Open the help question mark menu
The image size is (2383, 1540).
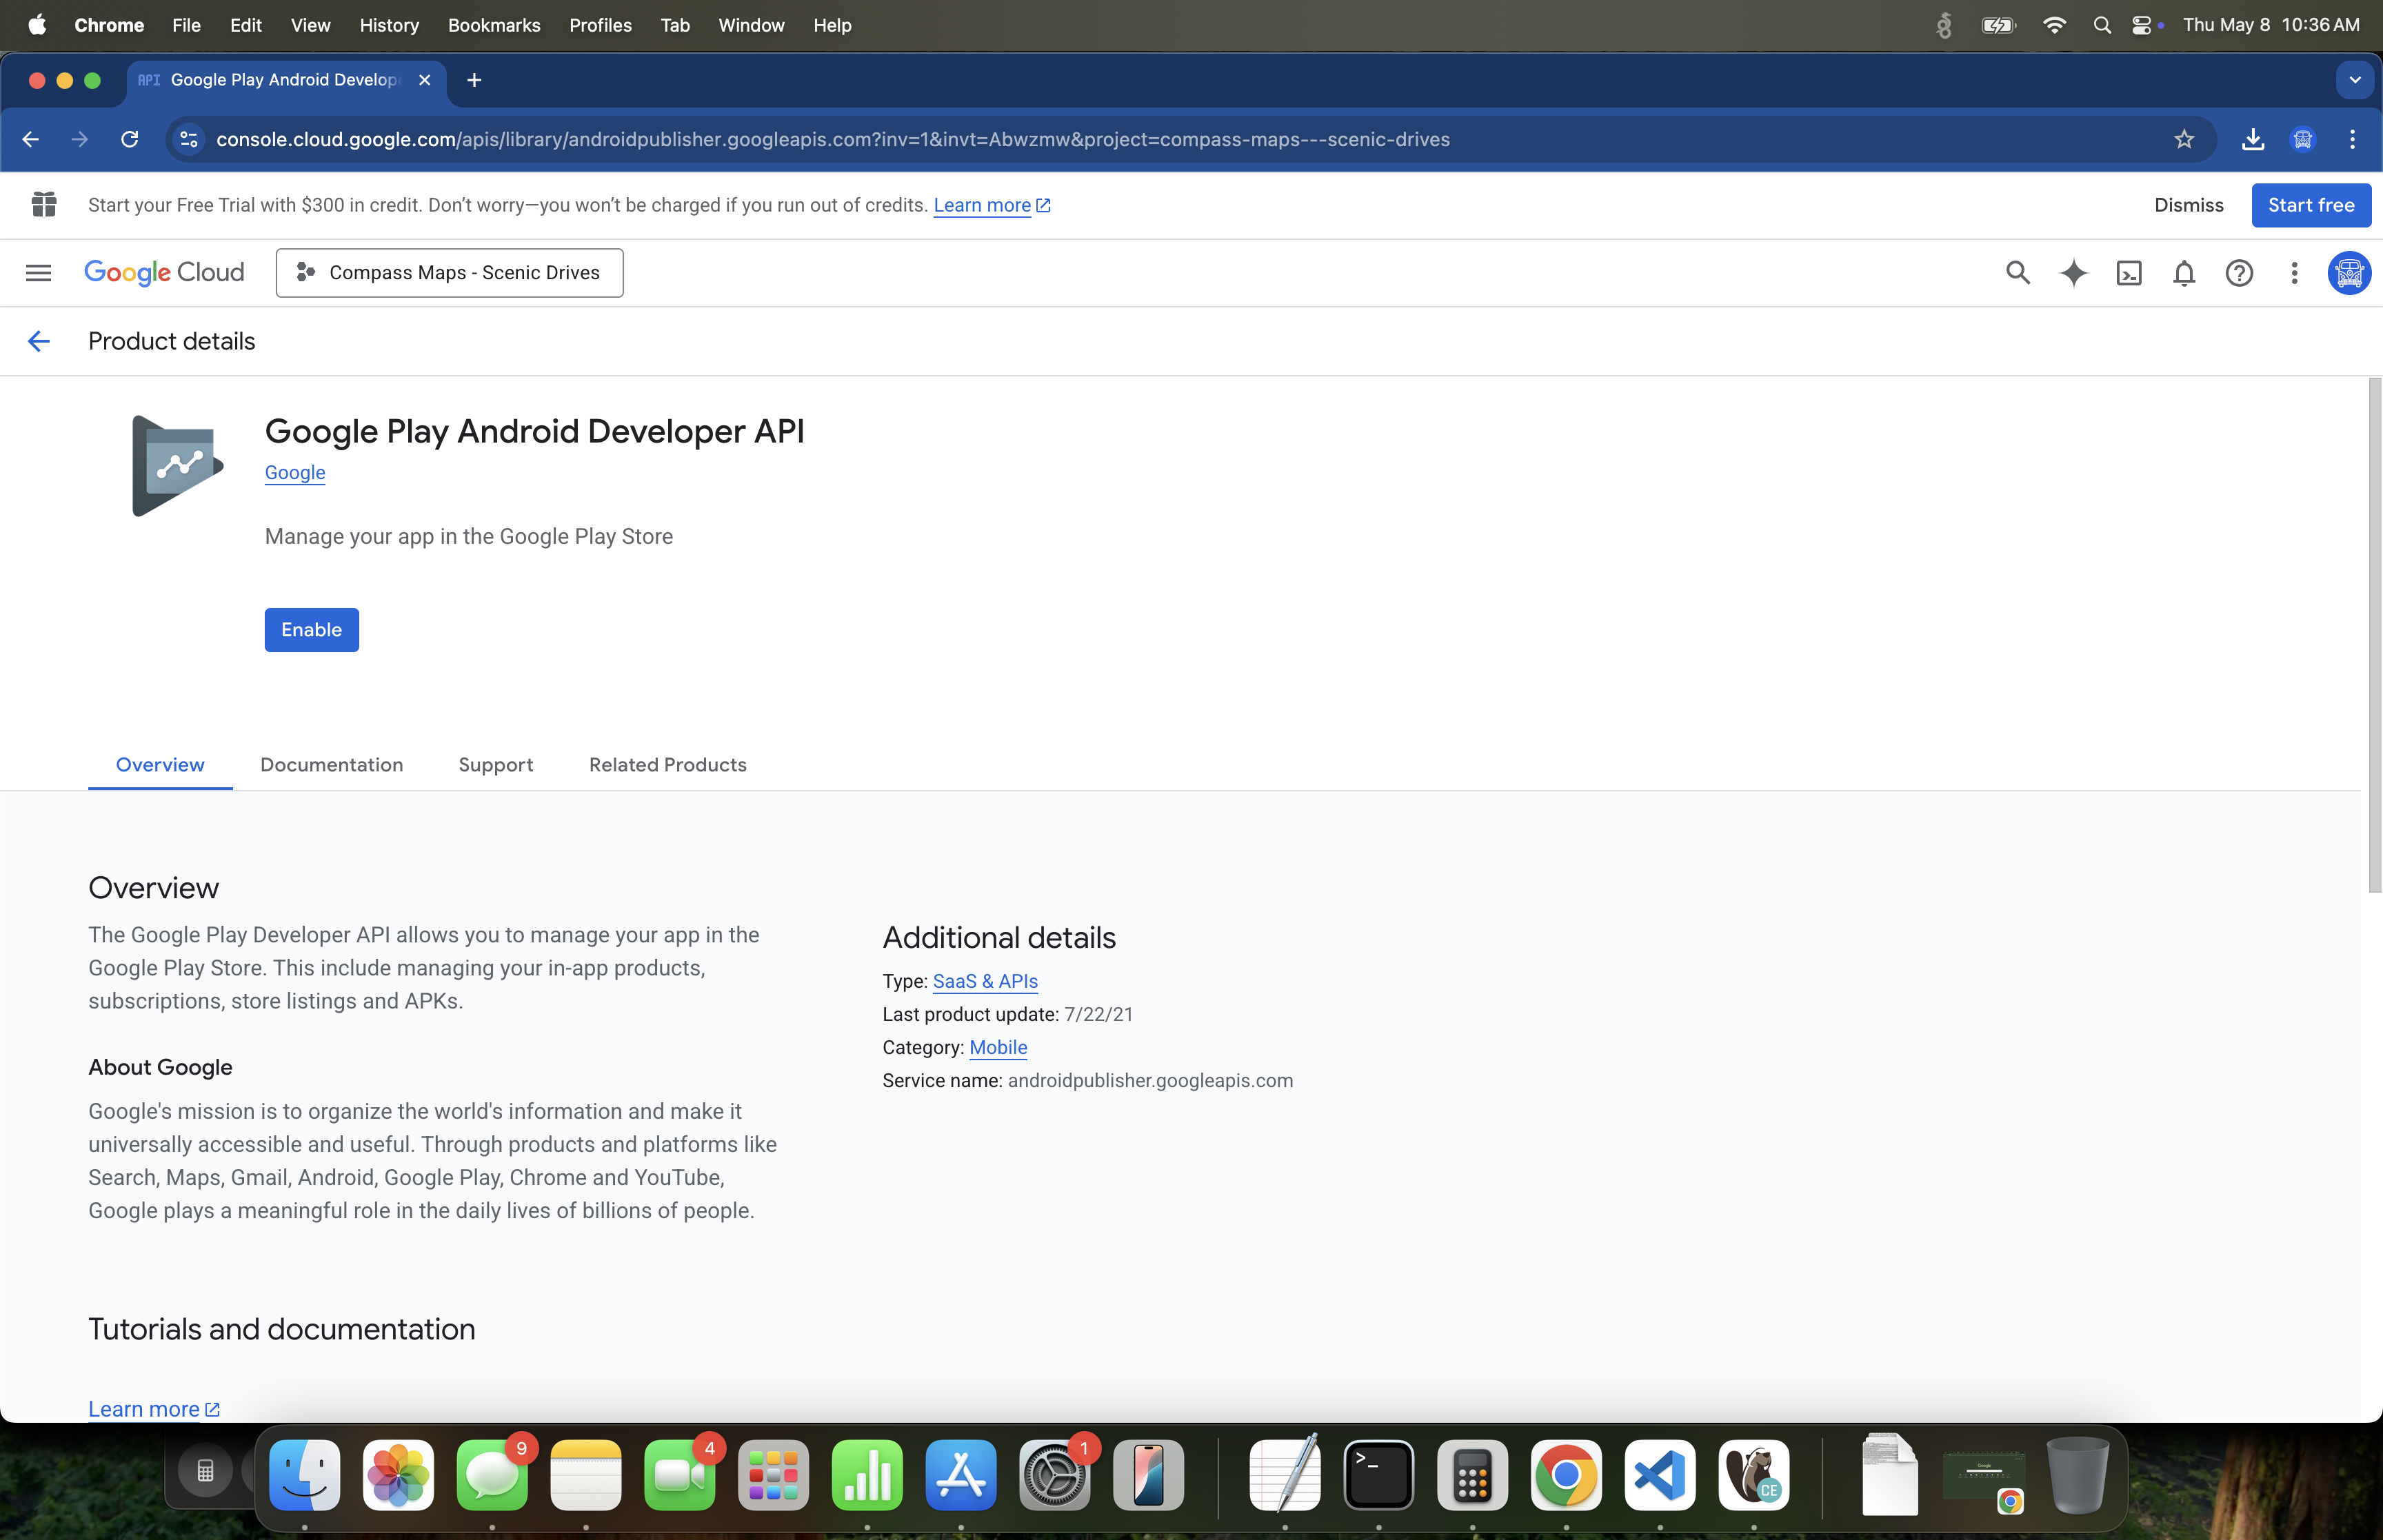point(2239,272)
